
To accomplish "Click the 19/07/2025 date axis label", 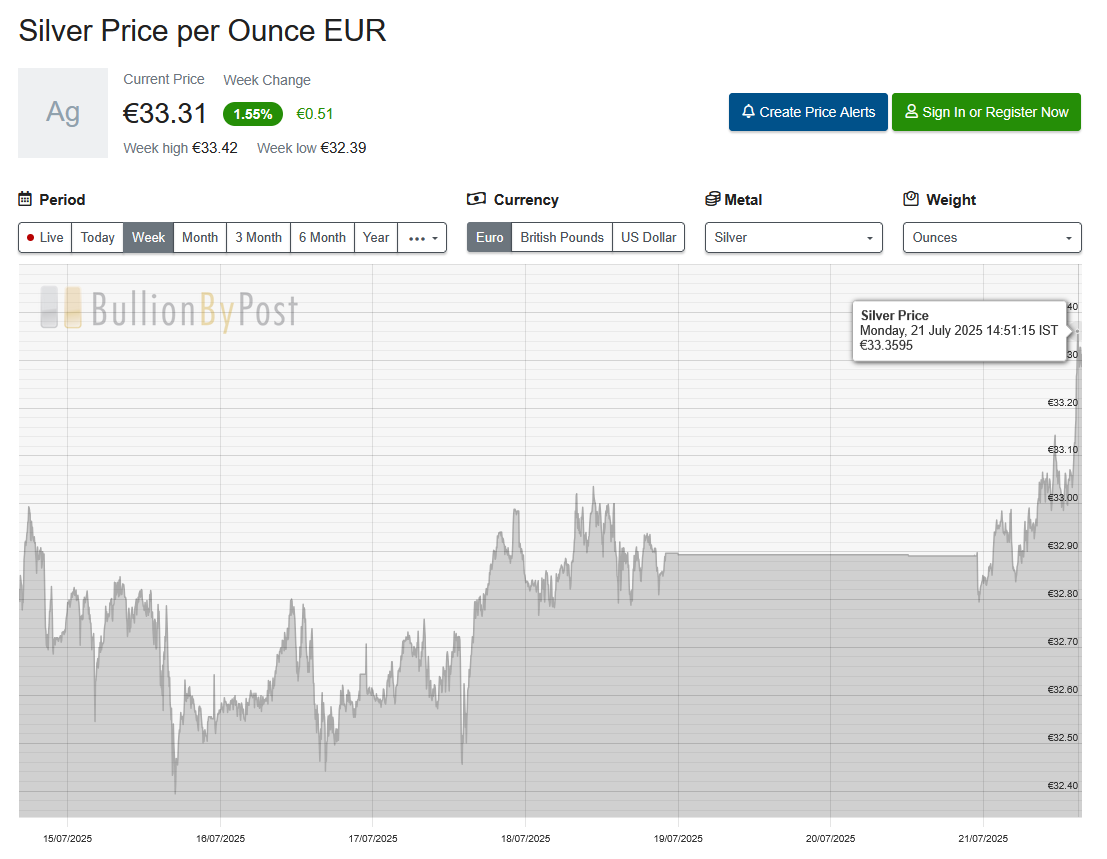I will pyautogui.click(x=678, y=839).
